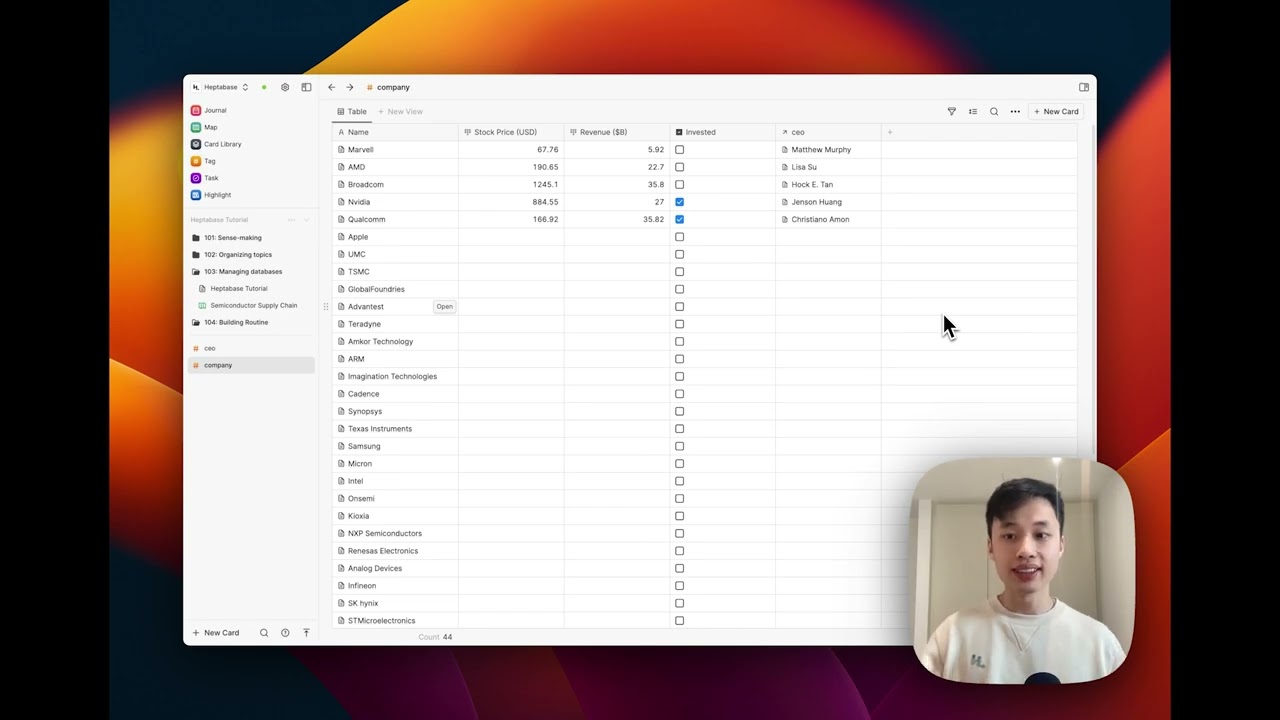
Task: Go forward with the right arrow
Action: [x=349, y=87]
